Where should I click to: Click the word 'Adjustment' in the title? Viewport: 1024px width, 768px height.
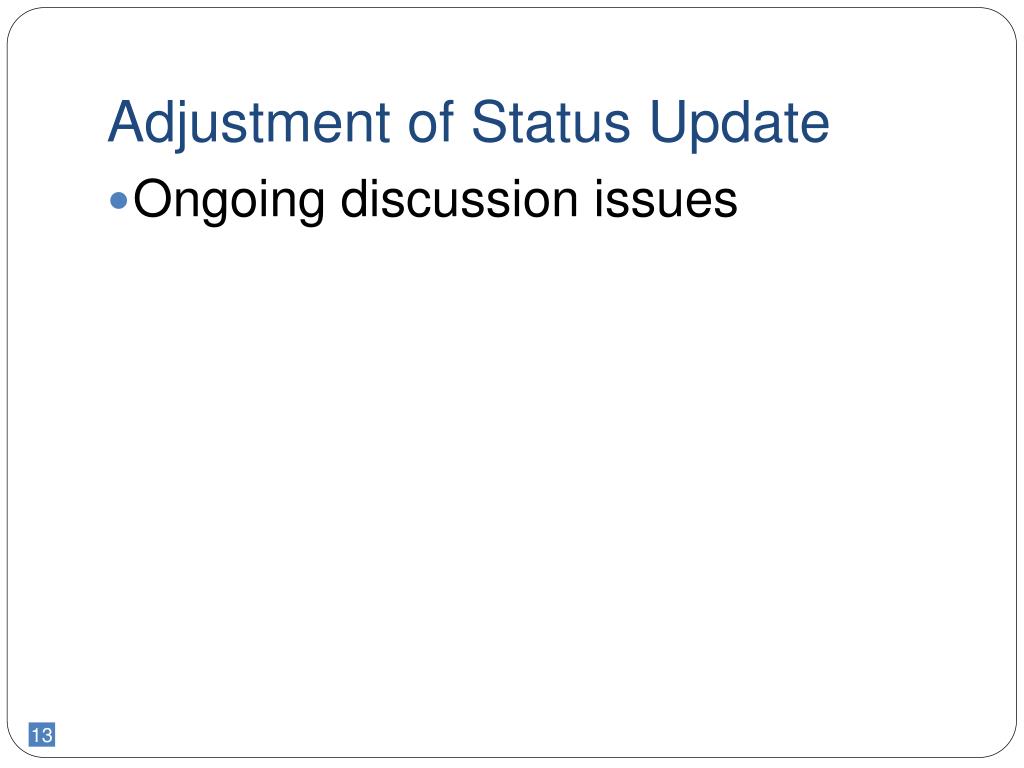coord(249,124)
